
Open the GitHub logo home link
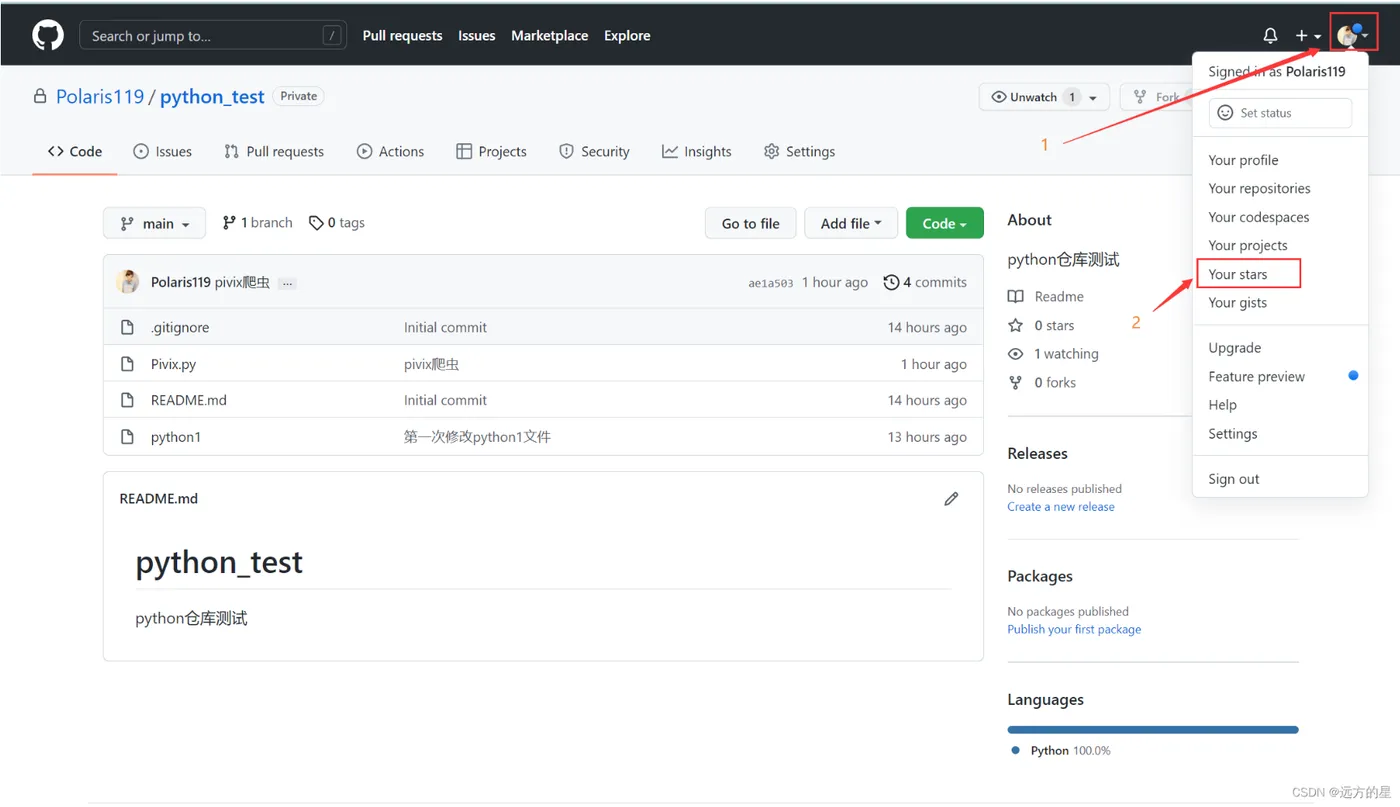pos(48,35)
